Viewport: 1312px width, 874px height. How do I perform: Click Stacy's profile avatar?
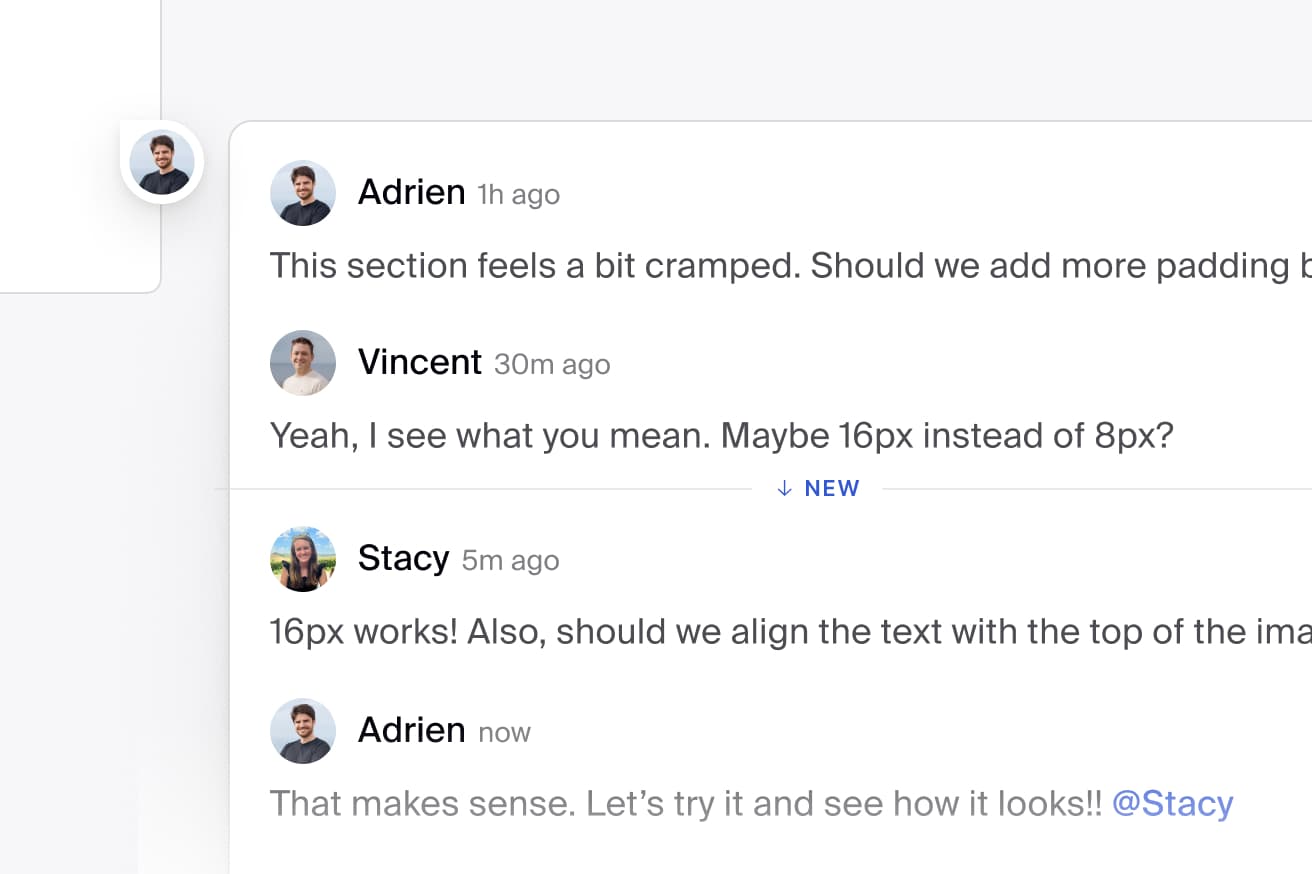point(303,559)
